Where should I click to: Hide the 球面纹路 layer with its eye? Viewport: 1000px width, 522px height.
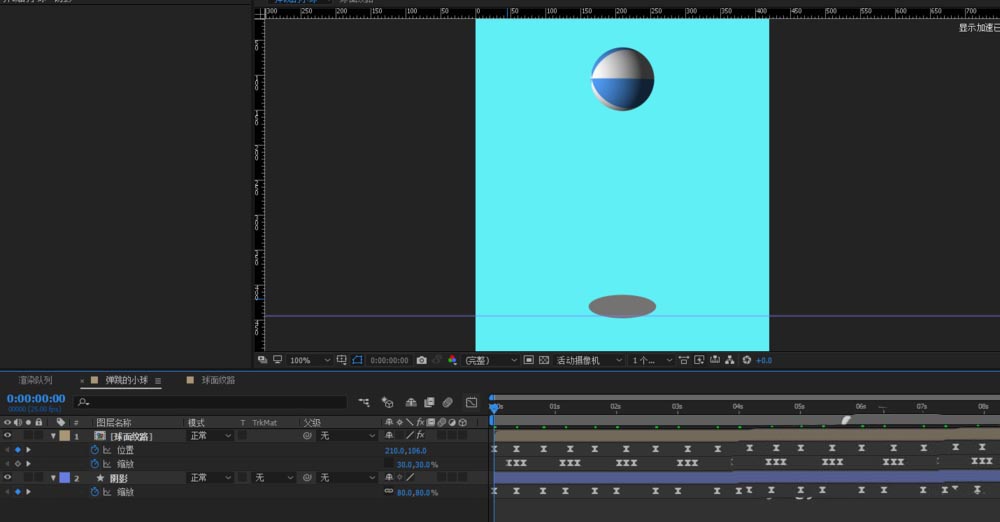8,435
